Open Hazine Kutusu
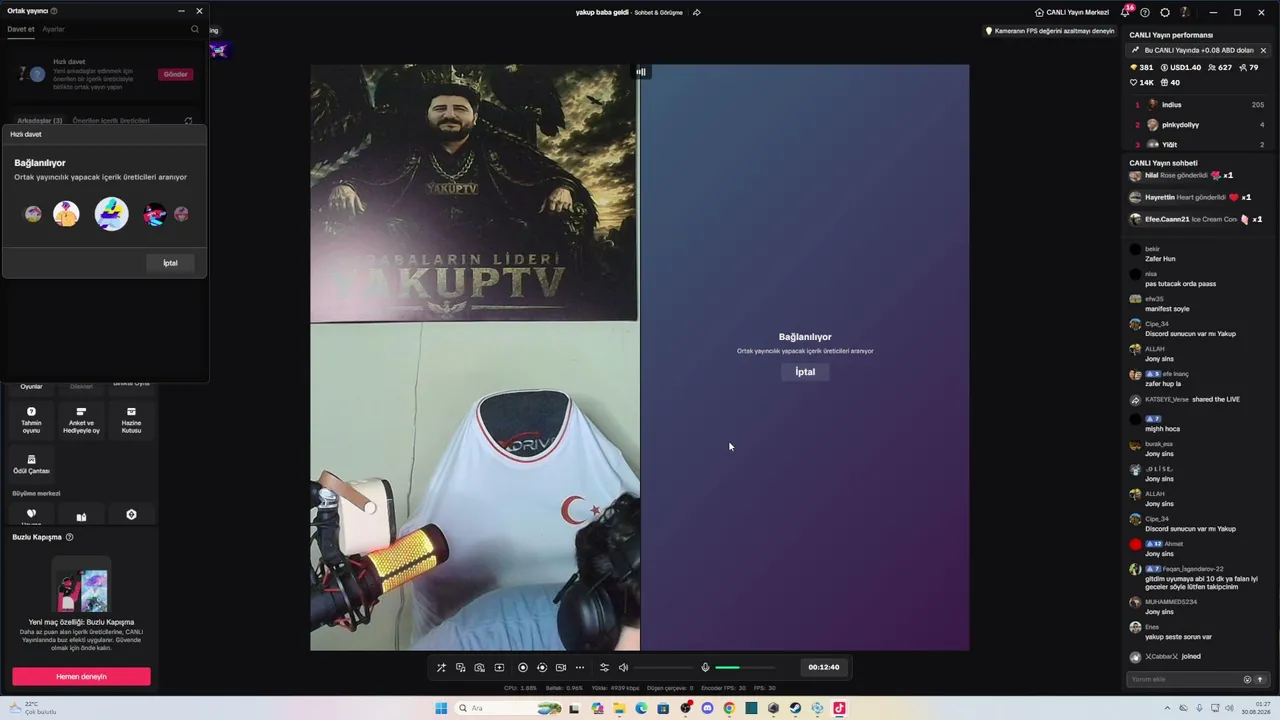1280x720 pixels. coord(131,420)
